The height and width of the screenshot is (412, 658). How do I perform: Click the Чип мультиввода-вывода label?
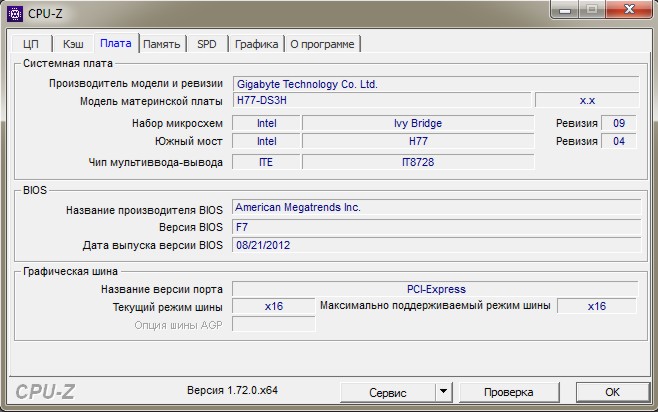156,162
